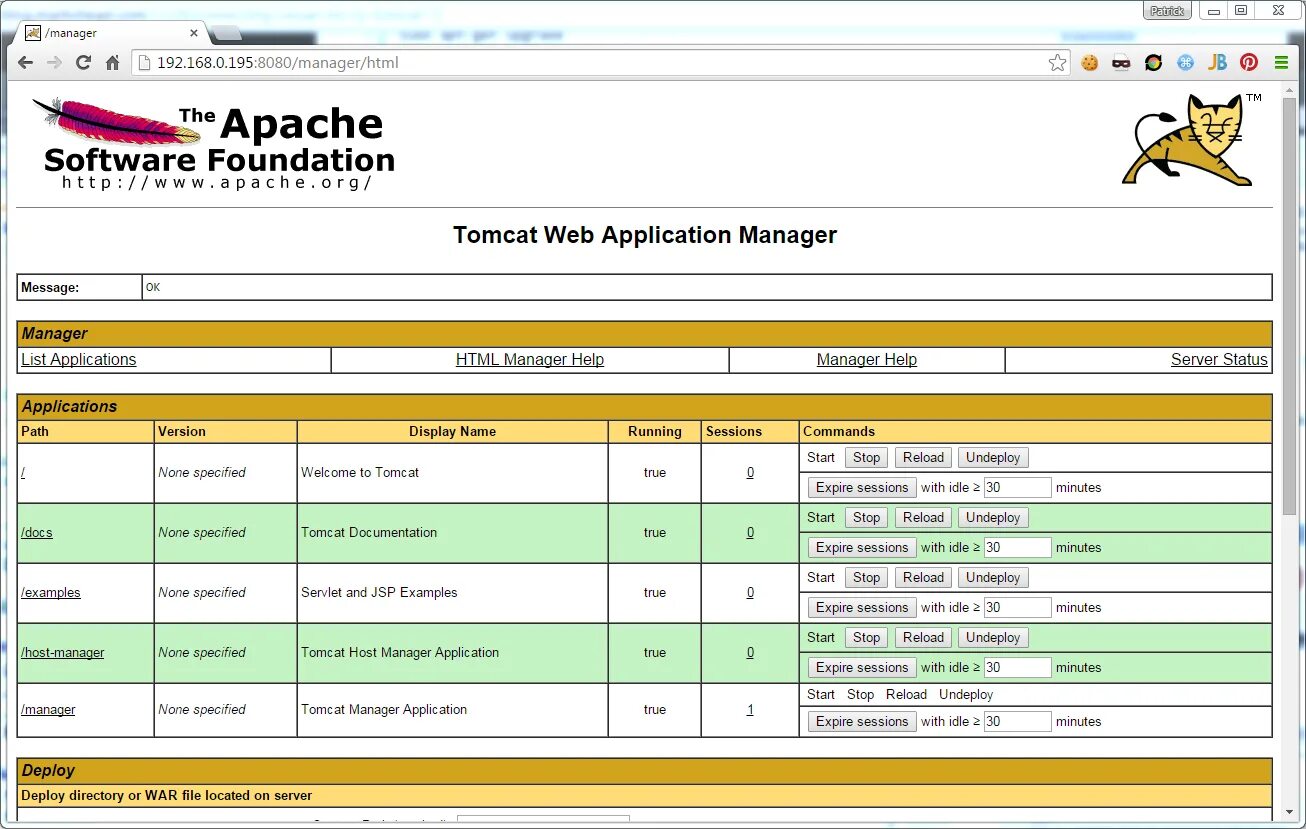Click the Tomcat cat logo
Screen dimensions: 1306x829
[x=1192, y=139]
